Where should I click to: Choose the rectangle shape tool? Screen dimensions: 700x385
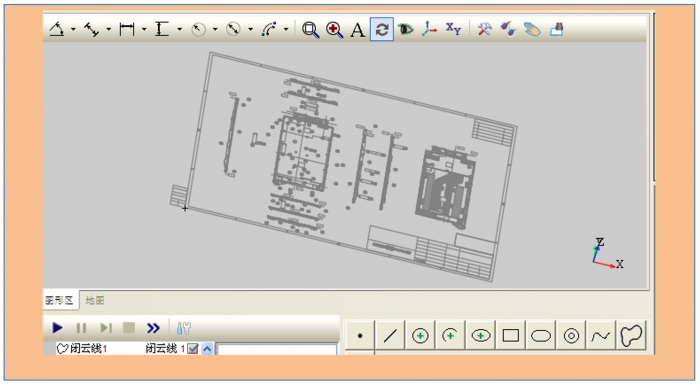(511, 335)
